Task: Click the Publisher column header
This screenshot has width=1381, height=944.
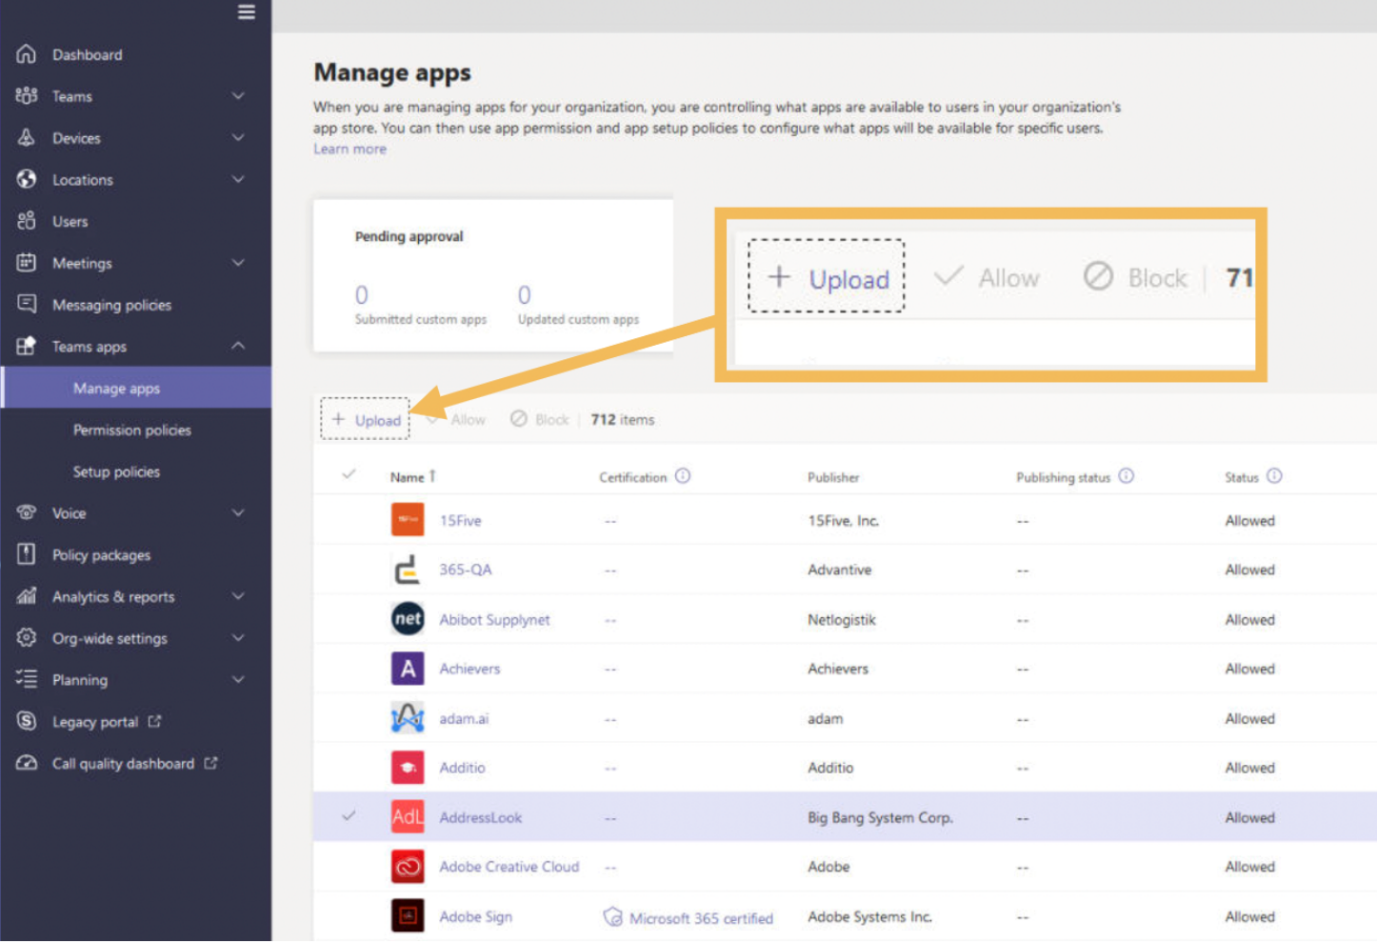Action: 834,478
